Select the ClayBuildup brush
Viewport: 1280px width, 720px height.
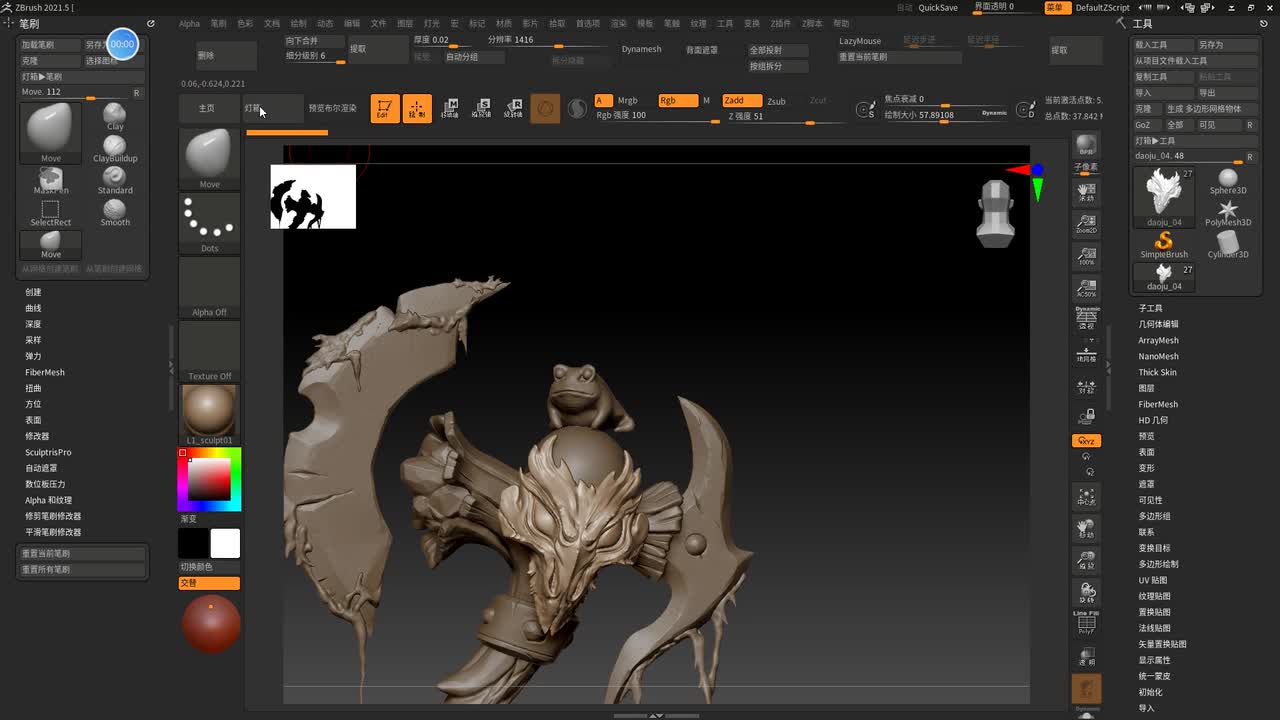tap(115, 148)
